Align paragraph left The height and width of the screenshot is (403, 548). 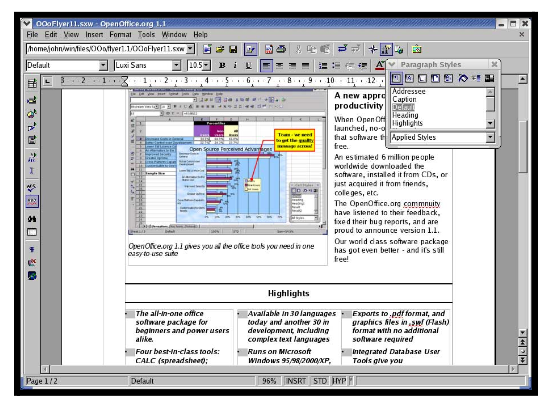coord(266,65)
